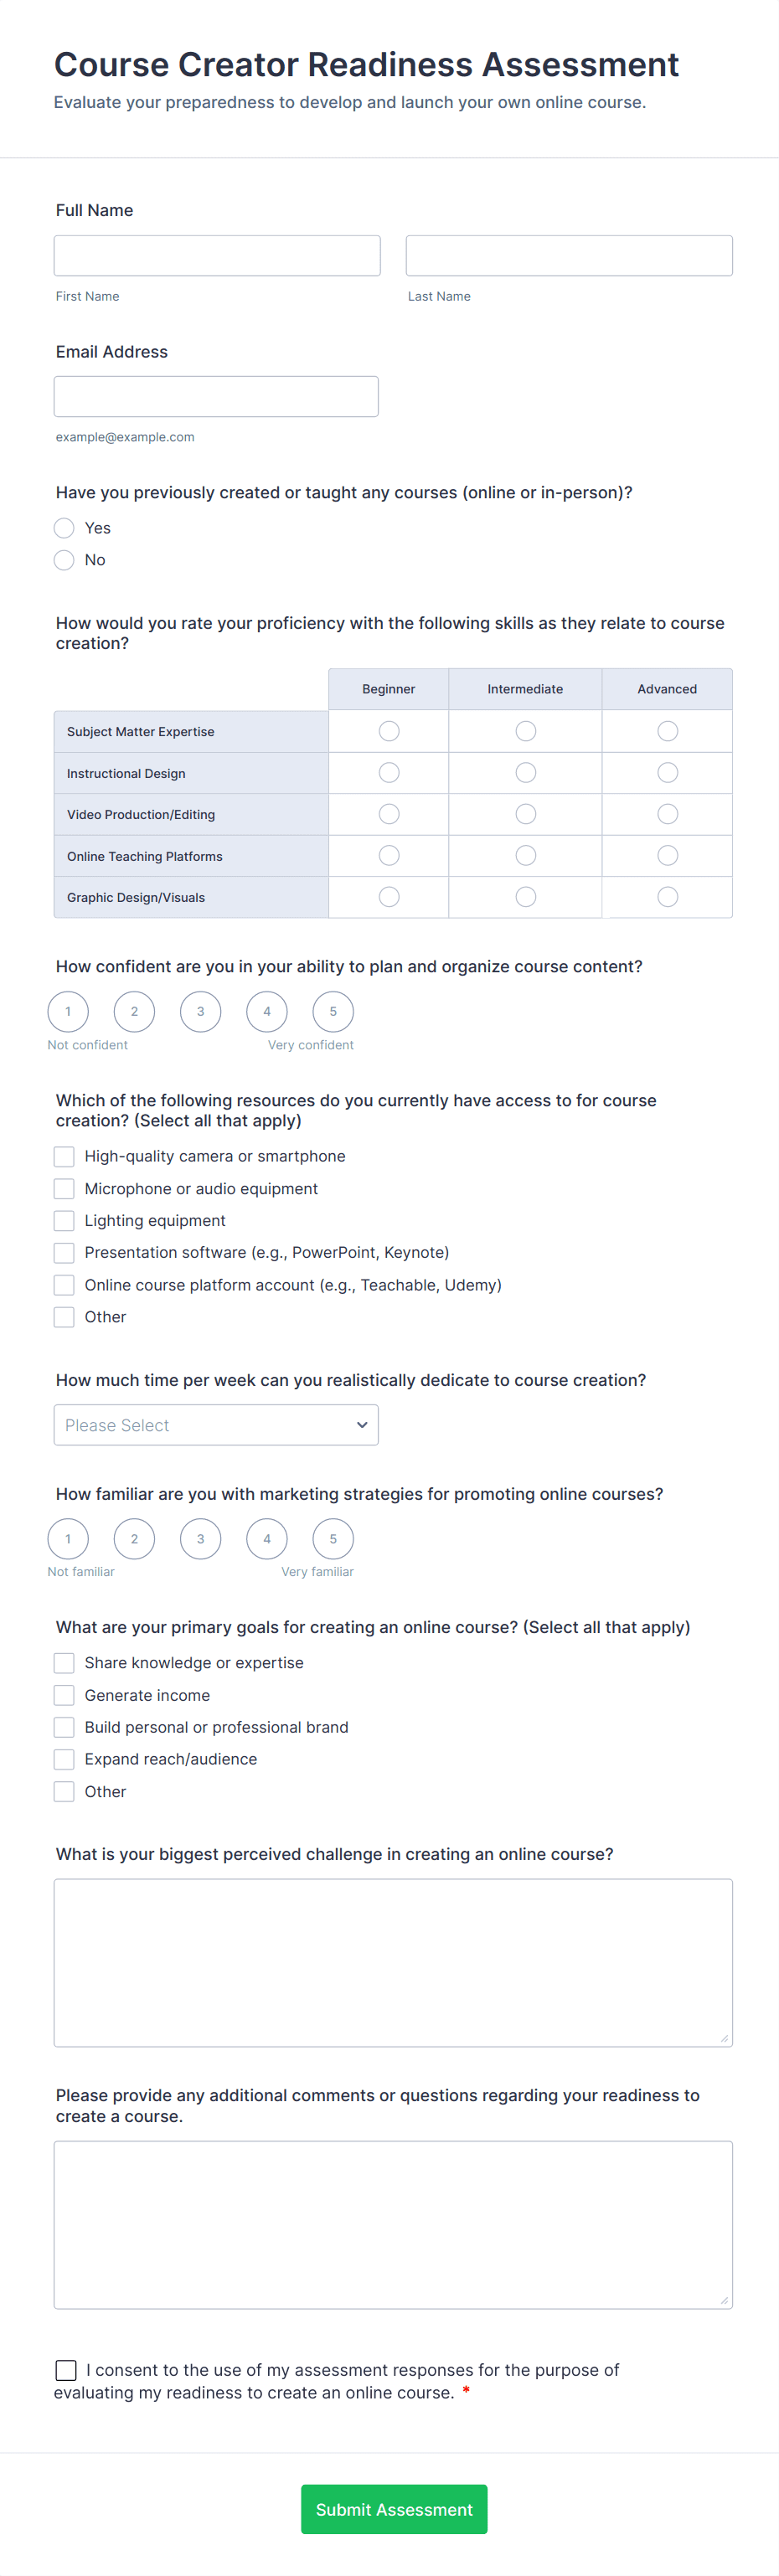
Task: Select 5 for course planning confidence
Action: pos(332,1011)
